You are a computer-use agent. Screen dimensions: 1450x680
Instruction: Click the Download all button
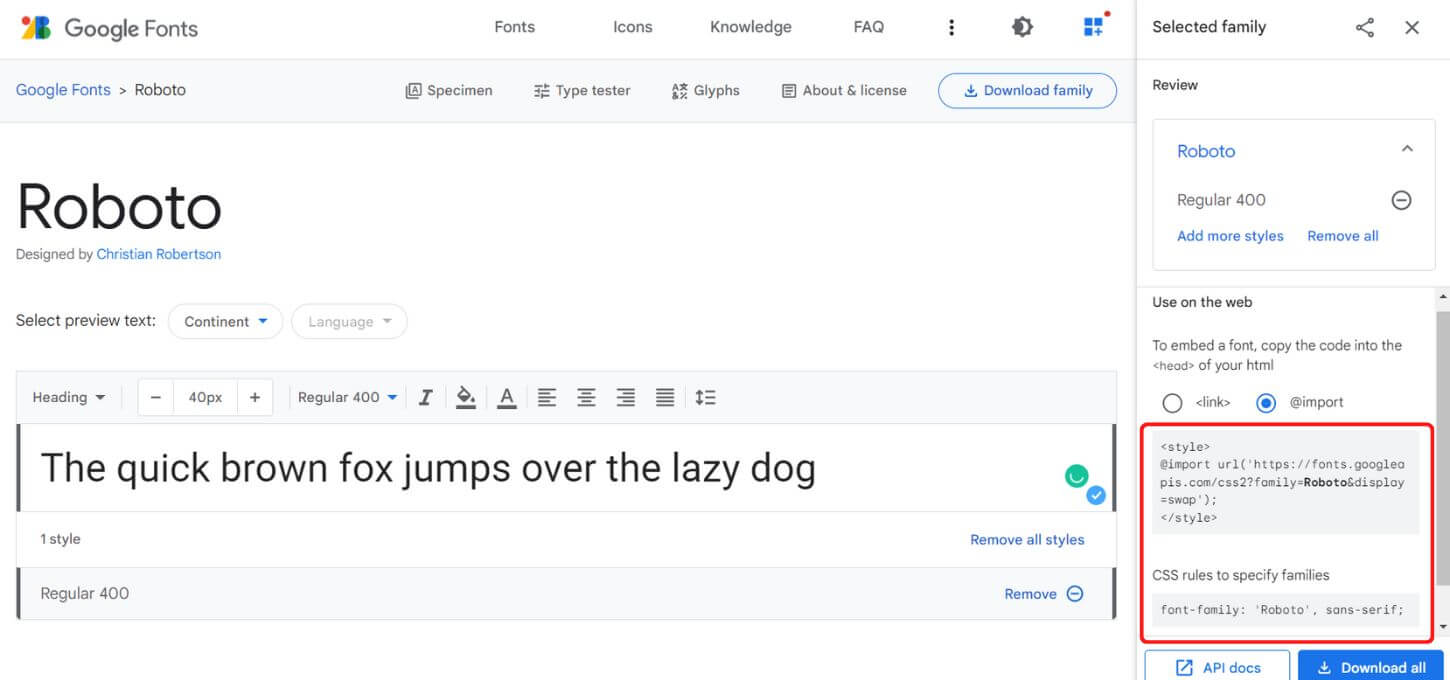point(1372,667)
